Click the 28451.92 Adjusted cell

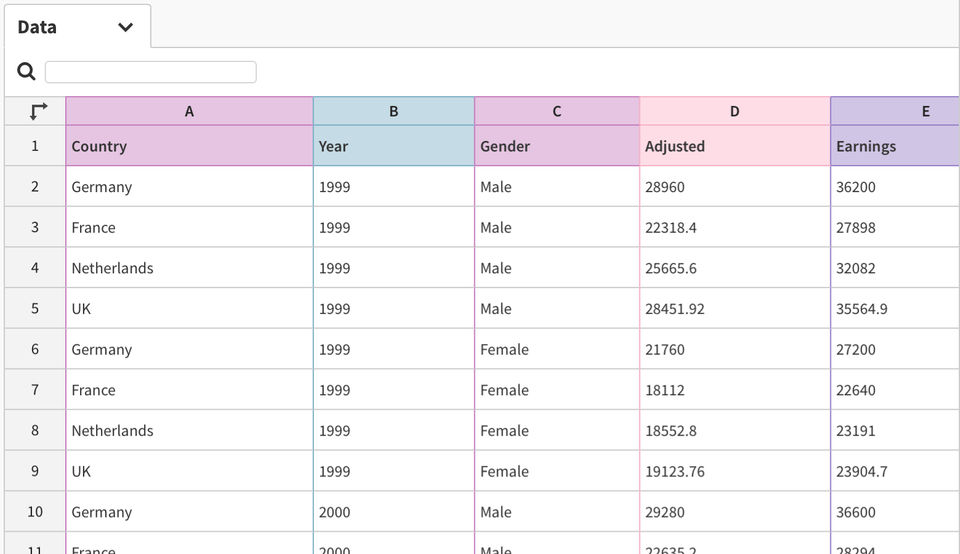click(x=735, y=308)
